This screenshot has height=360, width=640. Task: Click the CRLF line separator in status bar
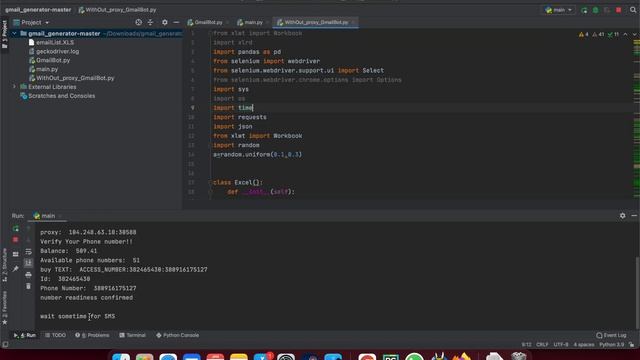(x=542, y=344)
